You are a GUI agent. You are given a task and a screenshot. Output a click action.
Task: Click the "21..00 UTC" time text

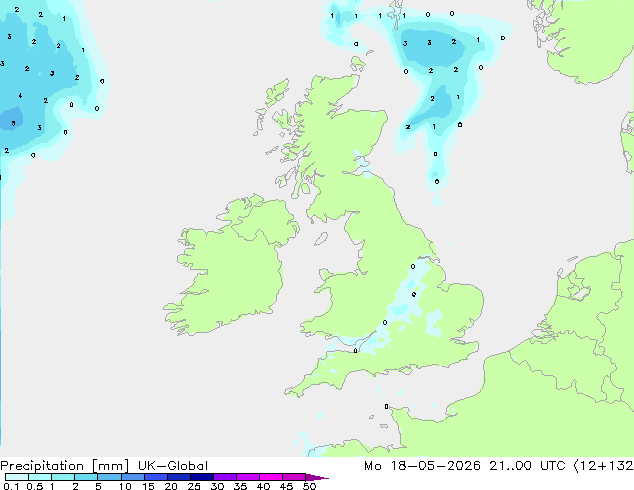(x=526, y=466)
